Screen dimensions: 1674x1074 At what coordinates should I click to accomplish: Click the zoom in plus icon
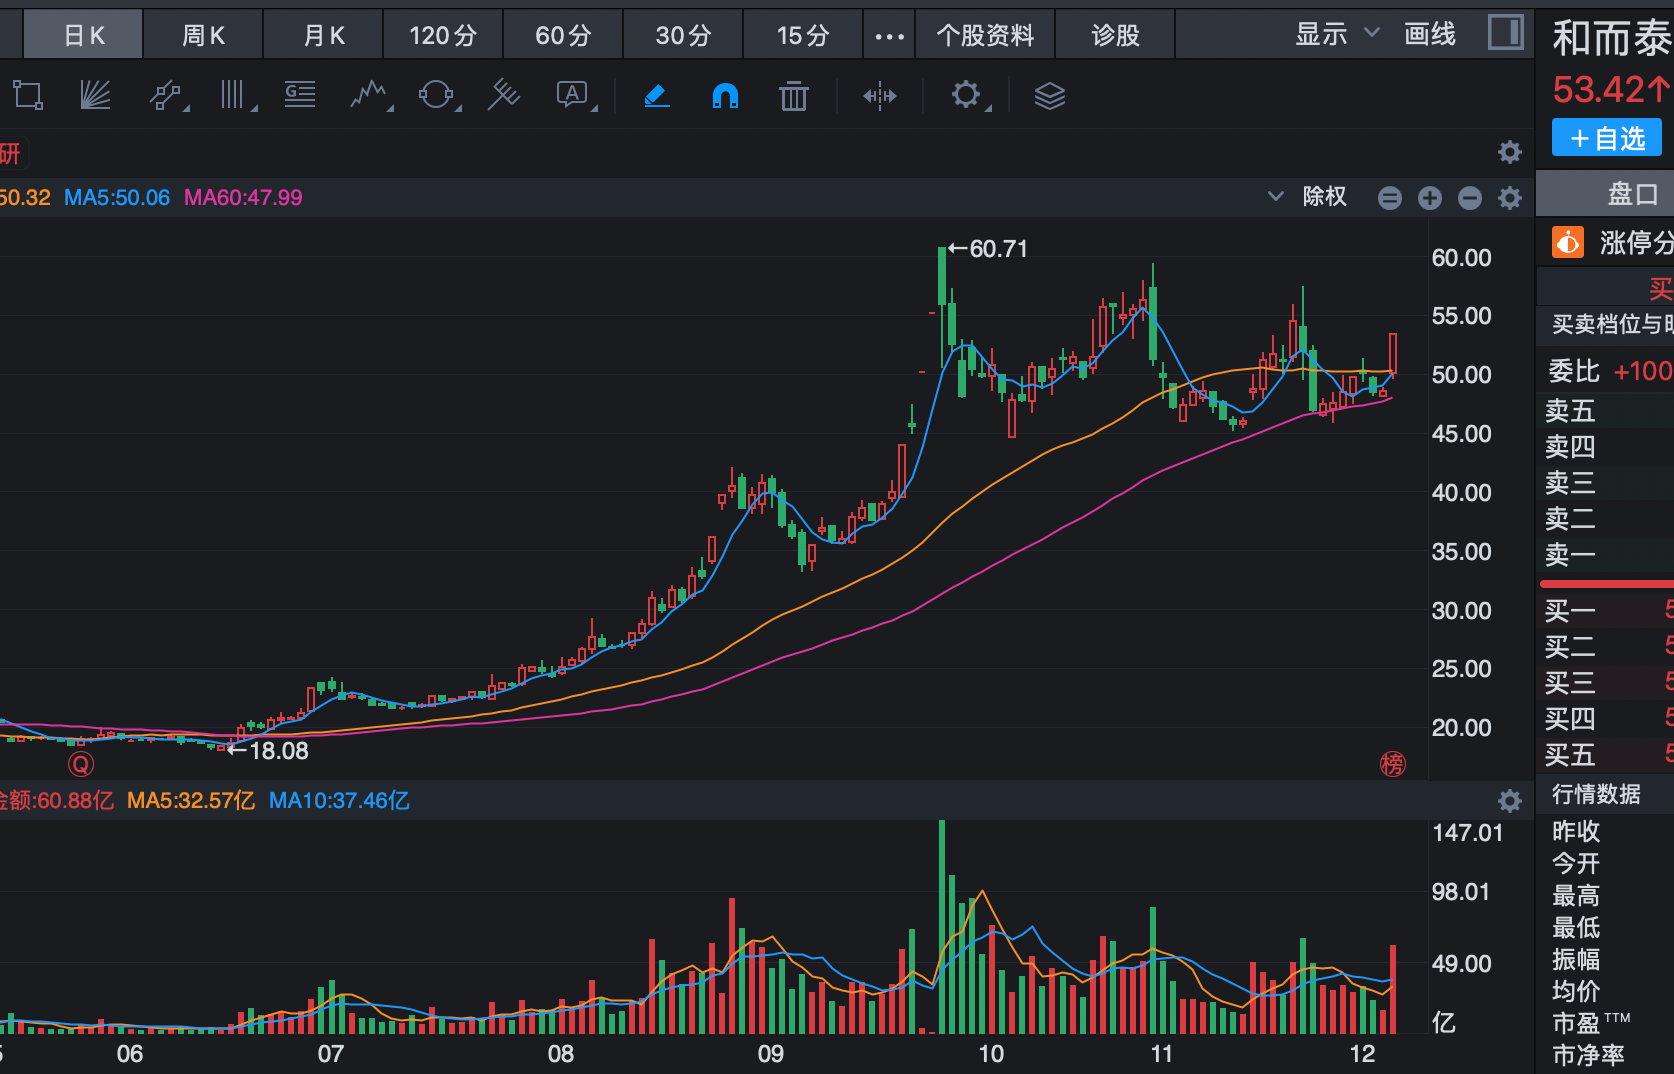1430,198
